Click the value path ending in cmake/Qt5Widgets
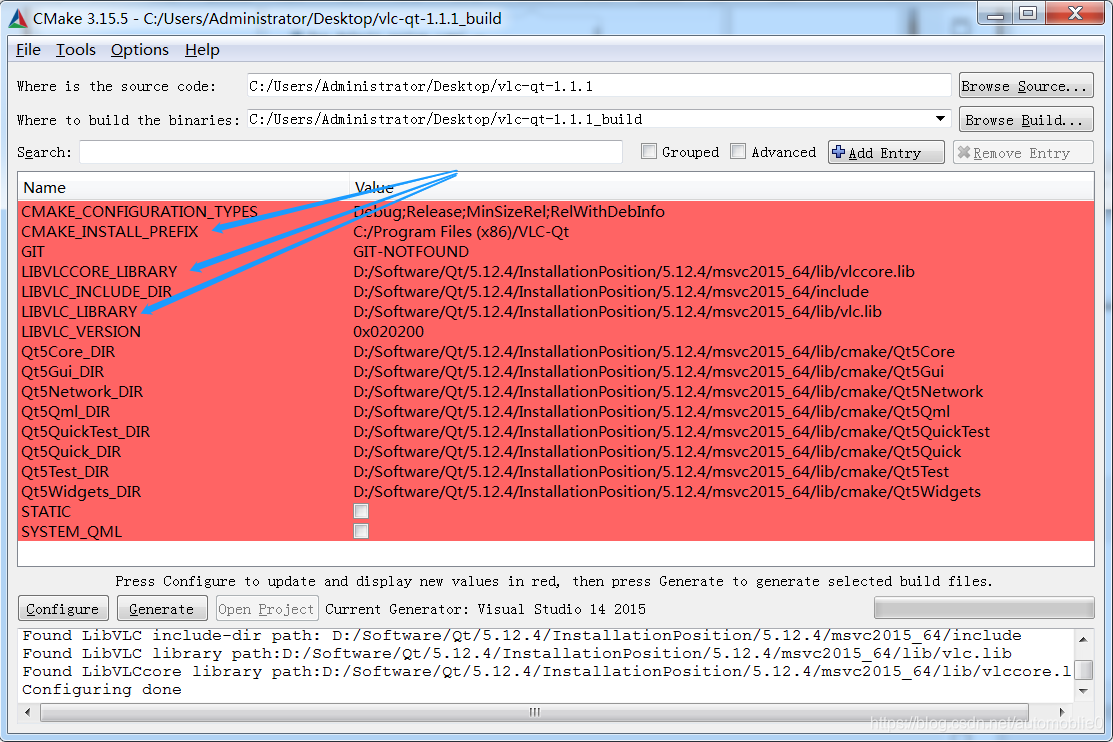 tap(667, 491)
